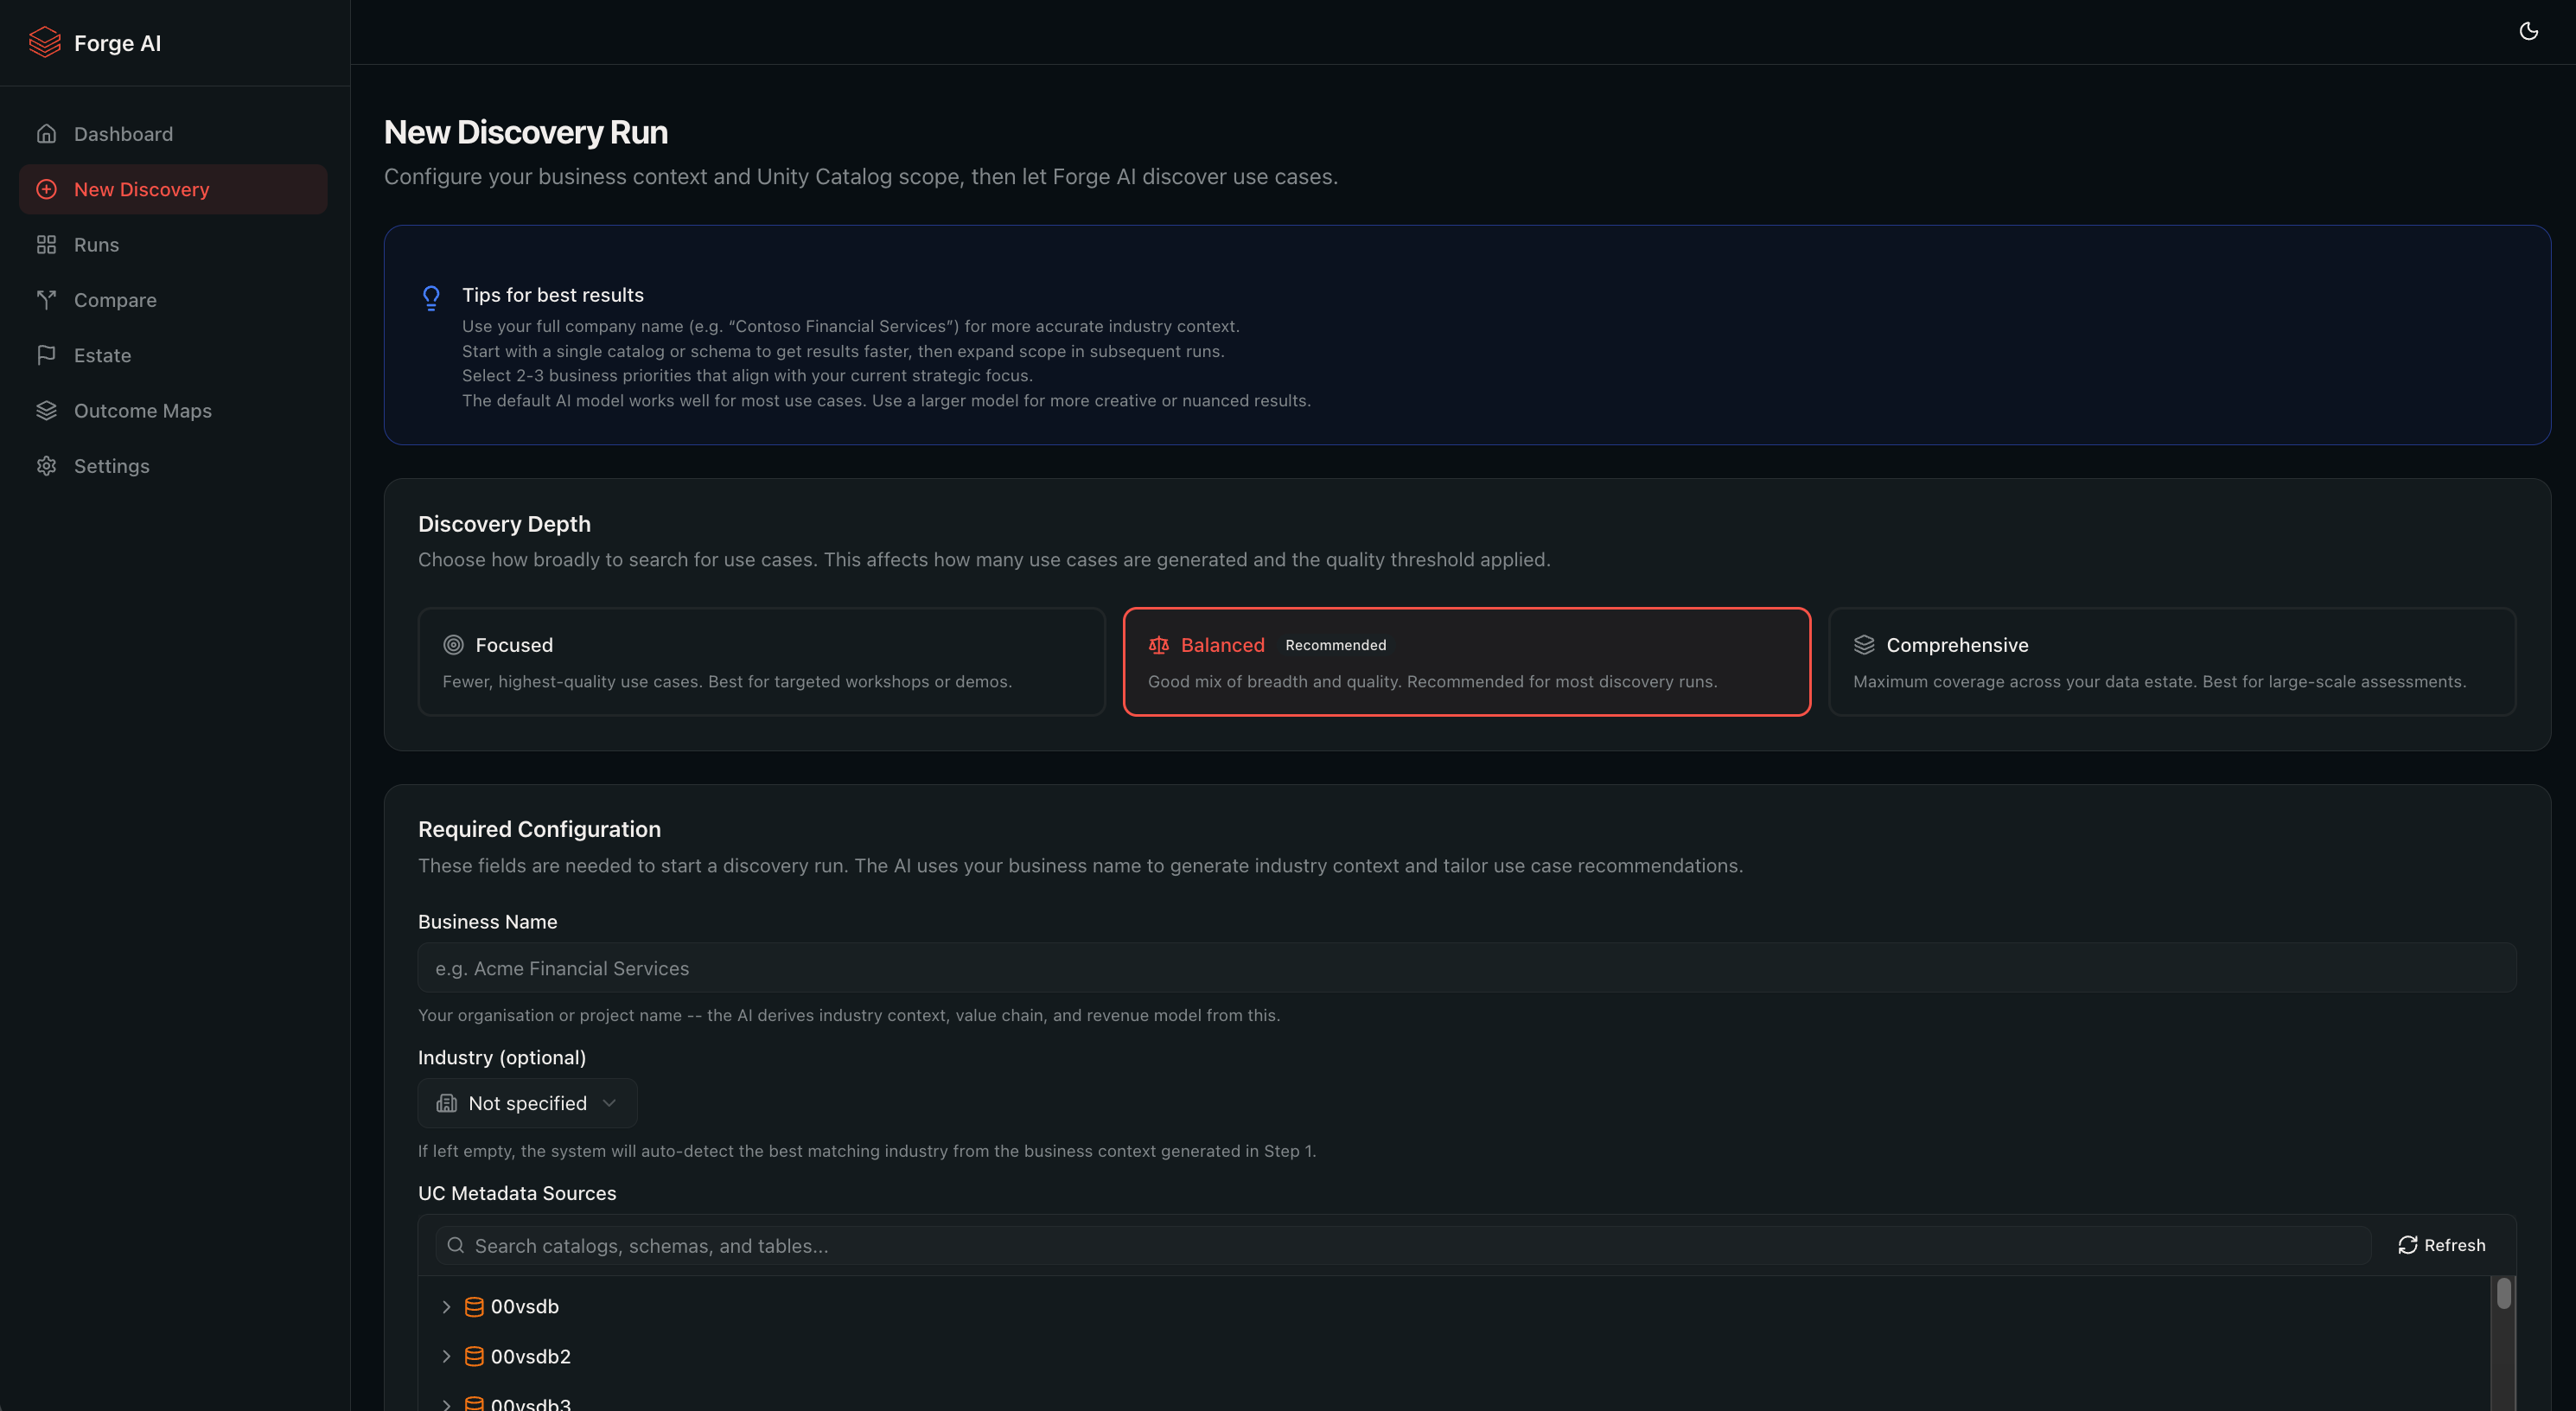Select the Focused depth option
The width and height of the screenshot is (2576, 1411).
tap(762, 662)
